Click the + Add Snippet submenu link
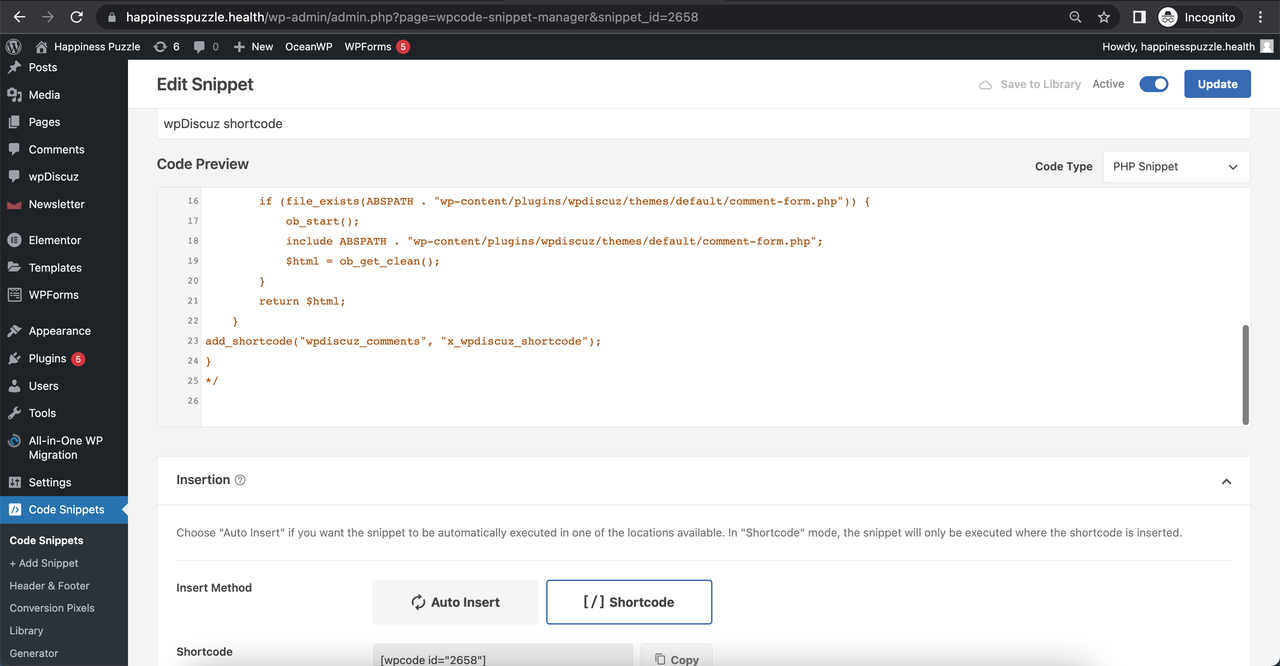1280x666 pixels. (x=44, y=563)
